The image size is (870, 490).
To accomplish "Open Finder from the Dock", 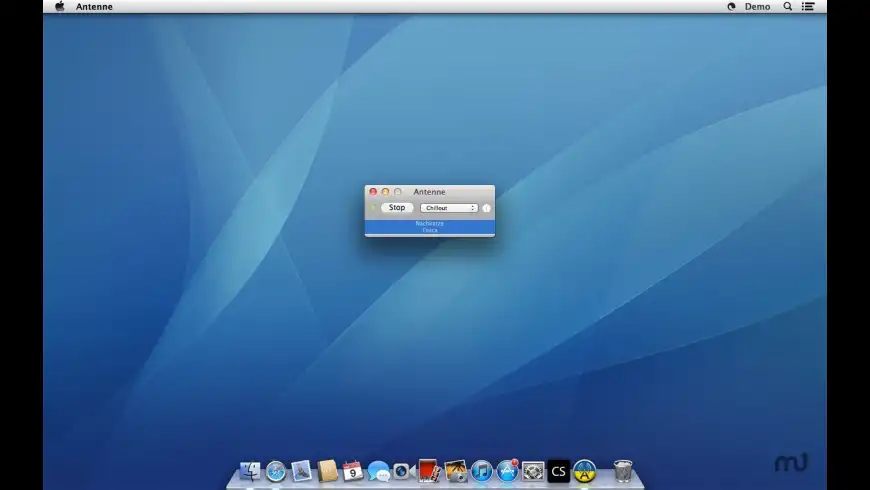I will coord(250,471).
